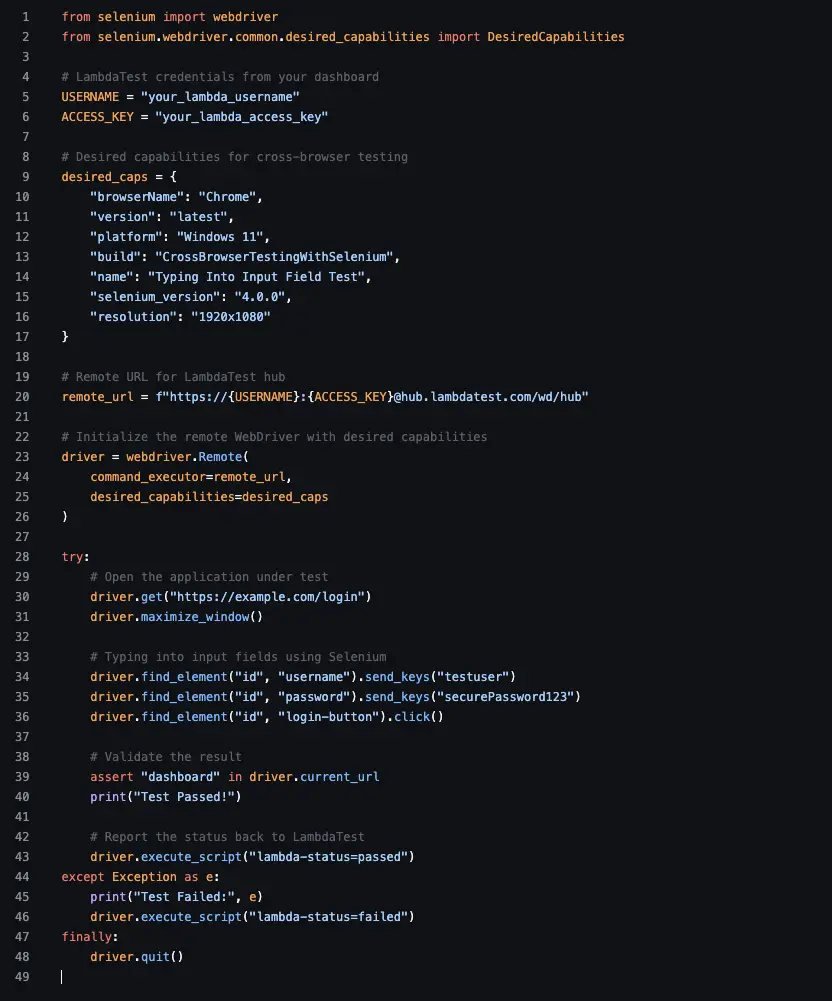Click the desired_caps variable on line 9

click(104, 177)
